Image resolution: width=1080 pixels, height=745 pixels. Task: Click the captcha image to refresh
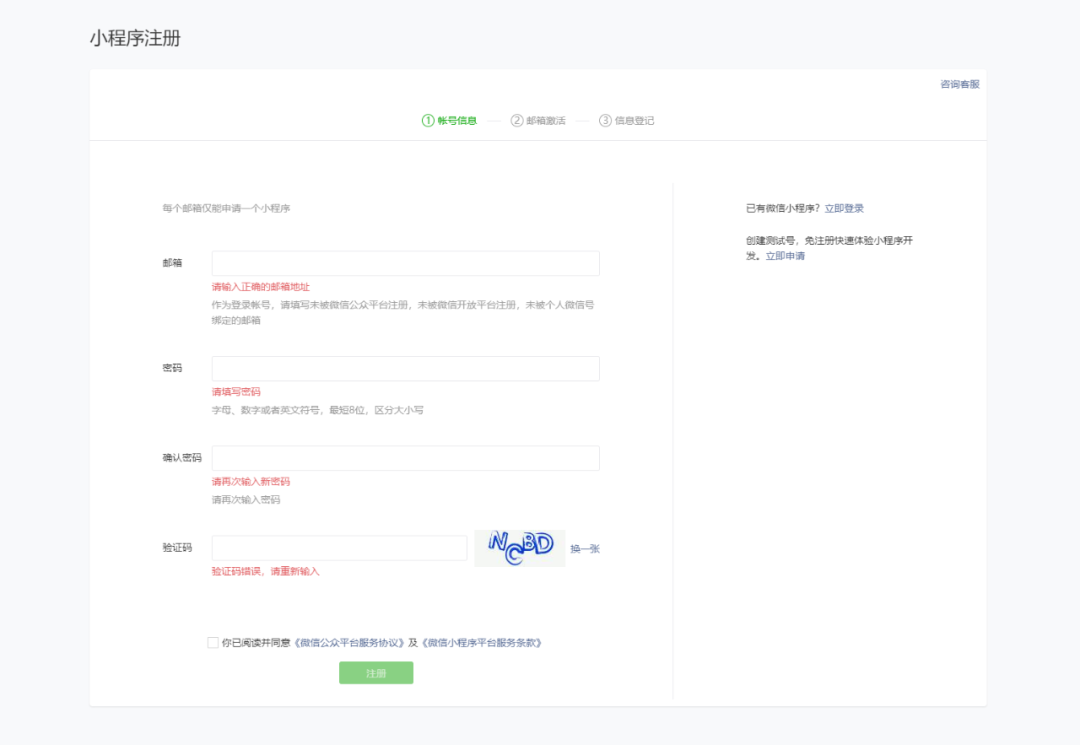519,548
